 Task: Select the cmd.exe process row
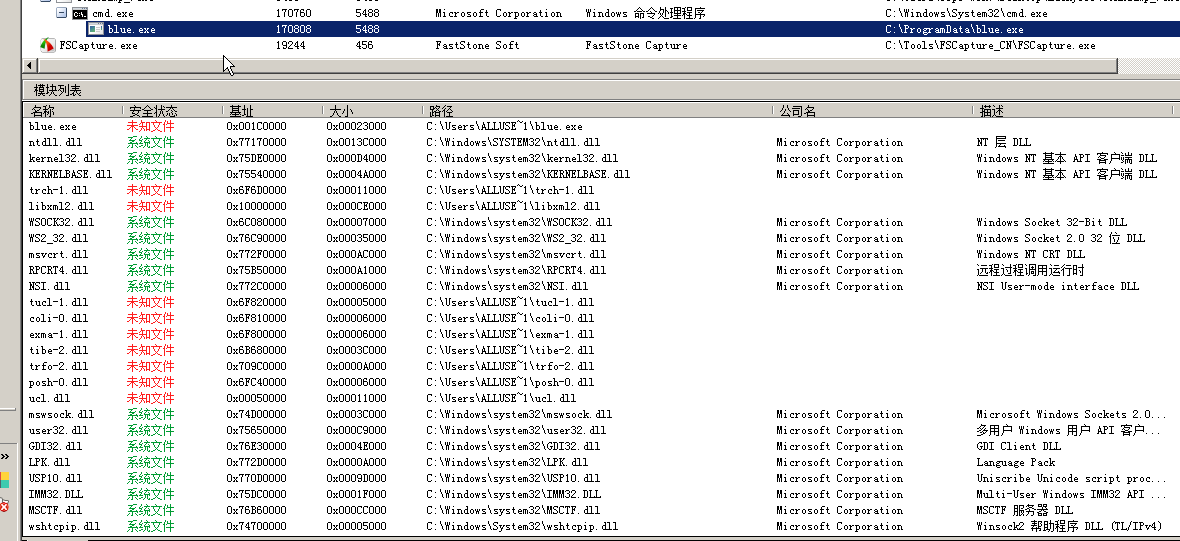coord(601,14)
